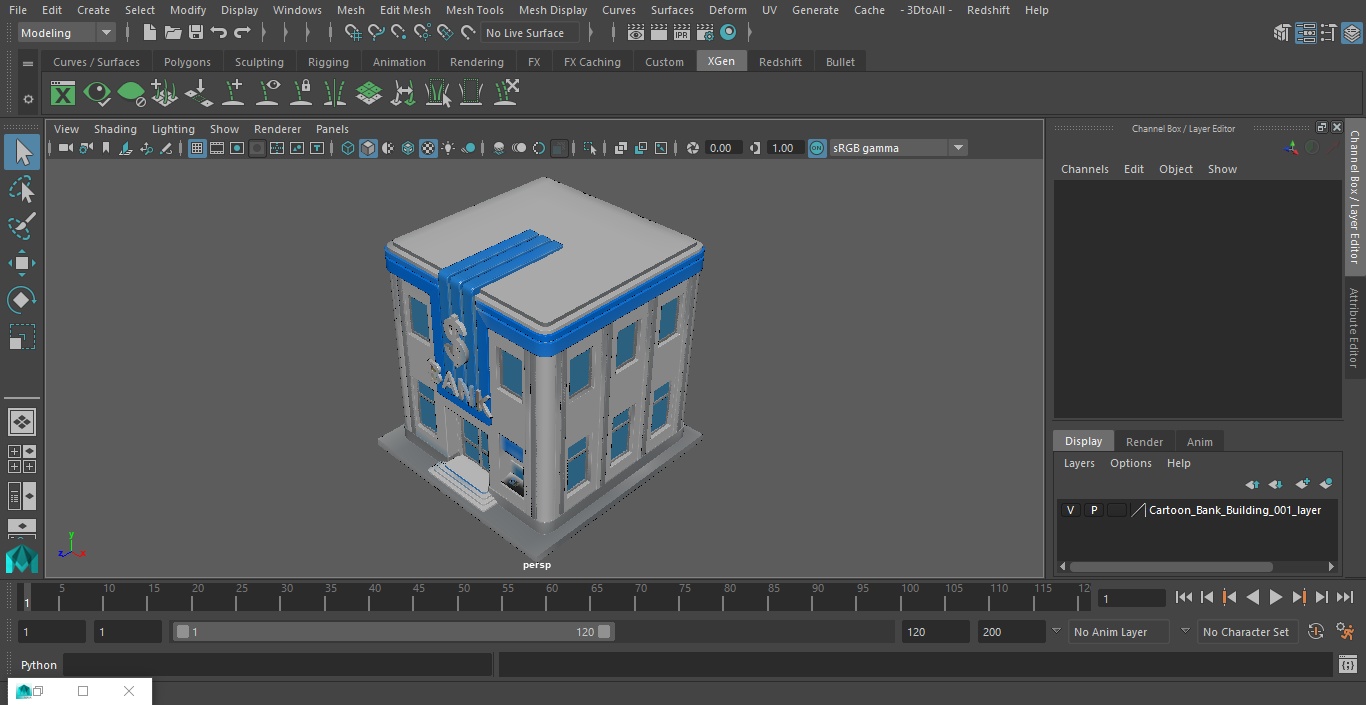
Task: Select the Move tool in the toolbox
Action: click(21, 264)
